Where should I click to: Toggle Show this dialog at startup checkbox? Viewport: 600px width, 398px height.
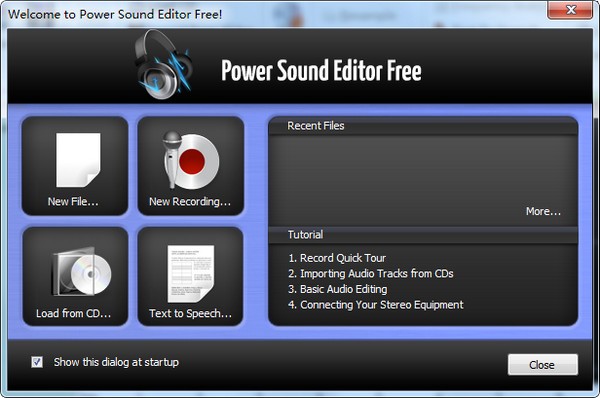pyautogui.click(x=37, y=362)
